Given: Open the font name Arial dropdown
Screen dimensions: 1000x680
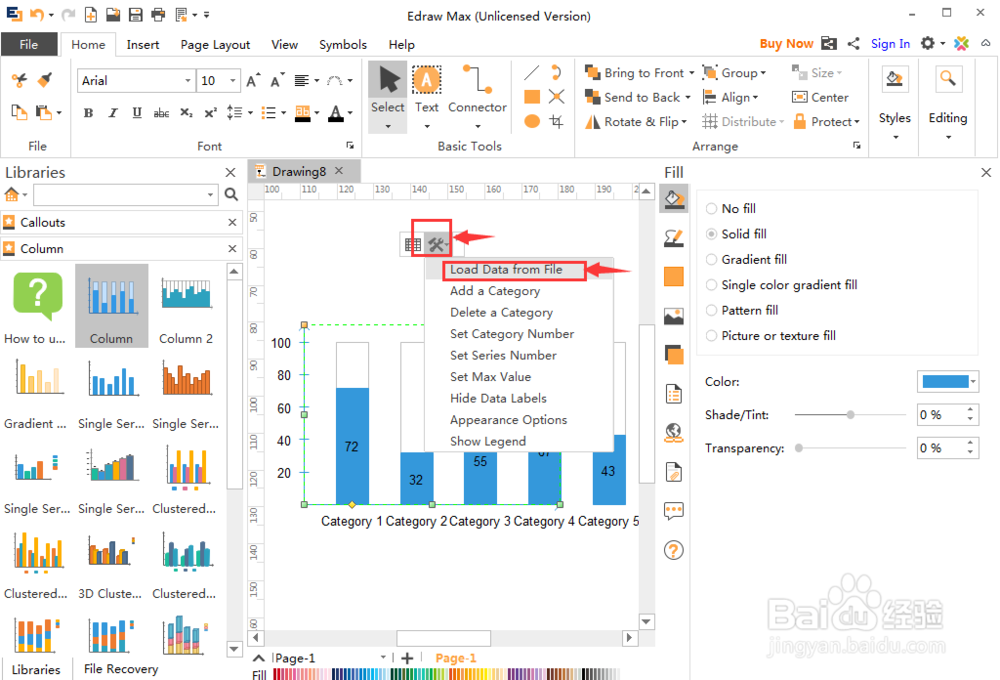Looking at the screenshot, I should click(x=188, y=80).
